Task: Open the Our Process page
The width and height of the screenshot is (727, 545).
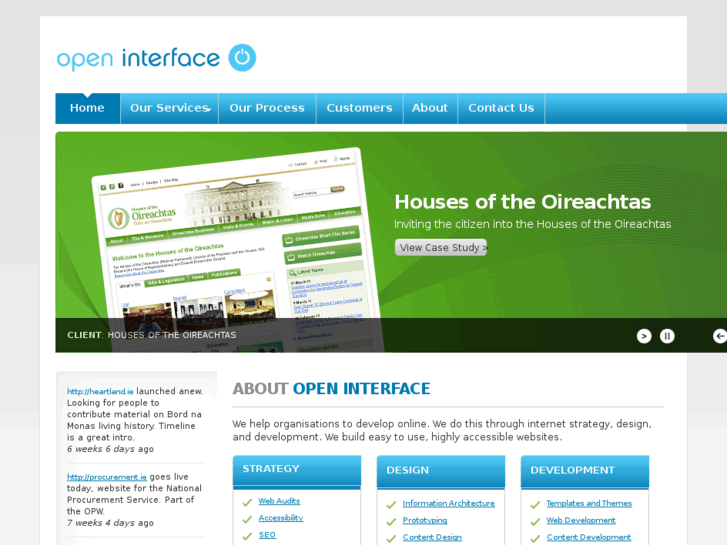Action: pos(267,108)
